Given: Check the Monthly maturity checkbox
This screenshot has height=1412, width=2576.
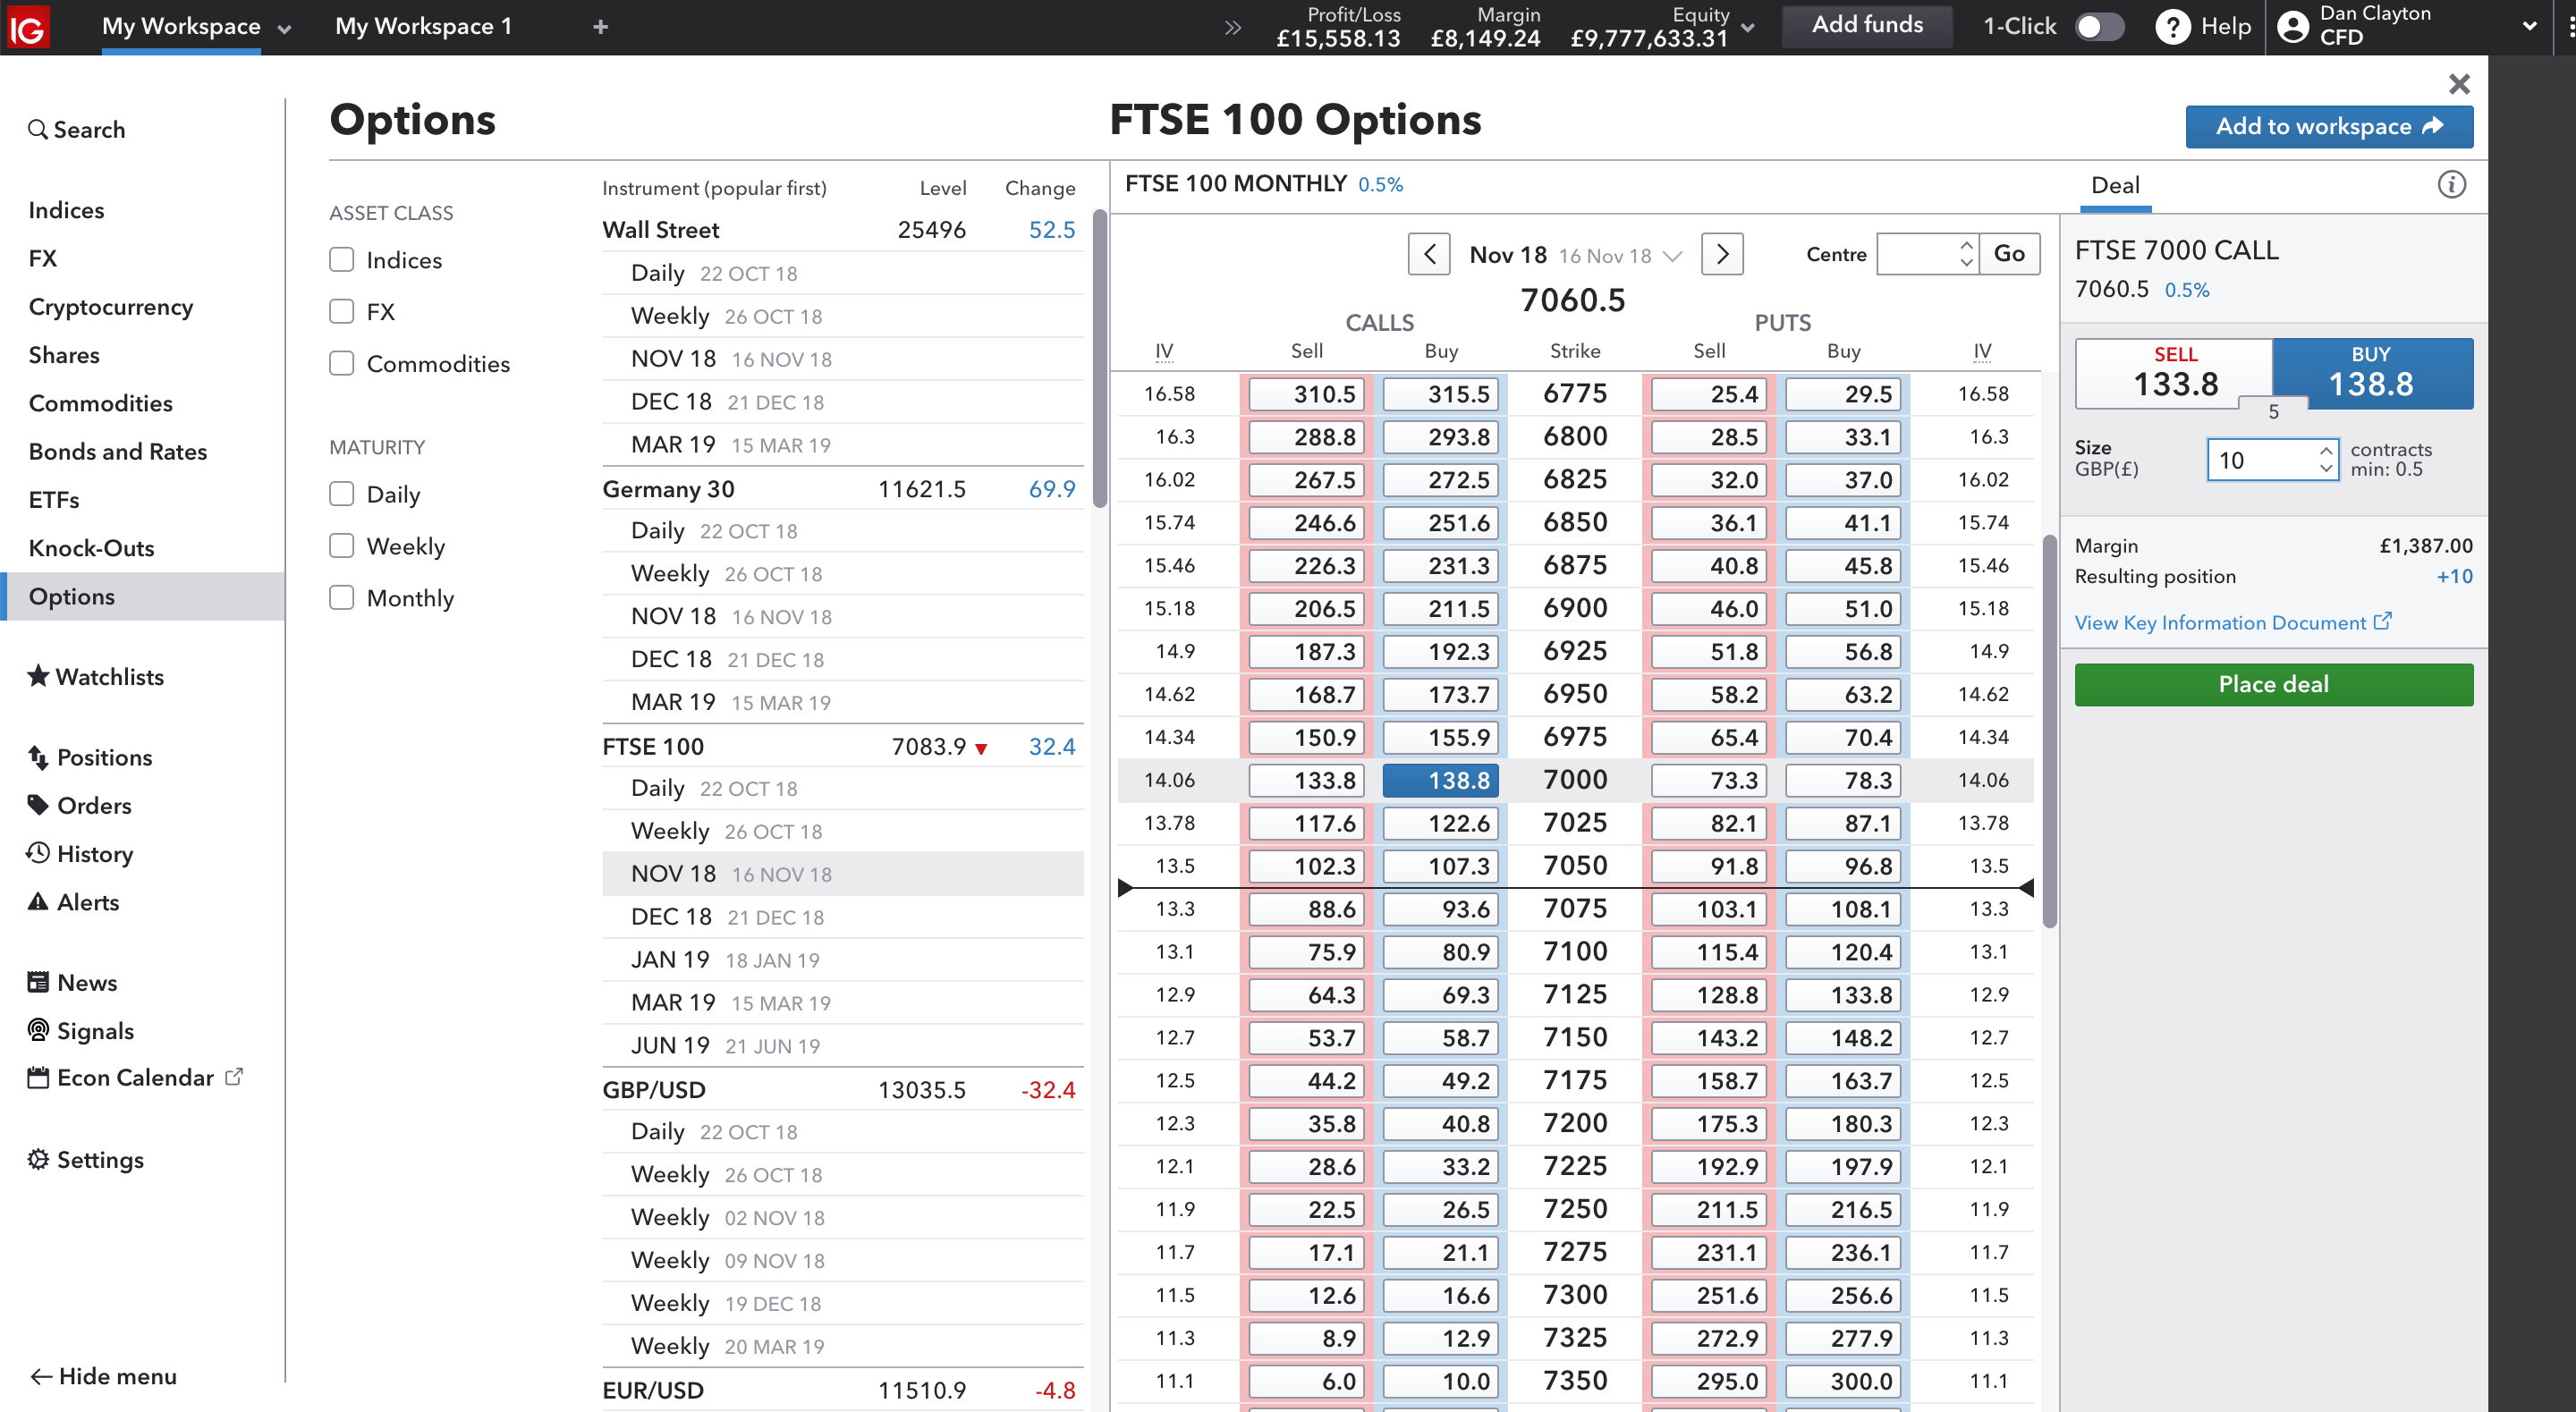Looking at the screenshot, I should 342,598.
